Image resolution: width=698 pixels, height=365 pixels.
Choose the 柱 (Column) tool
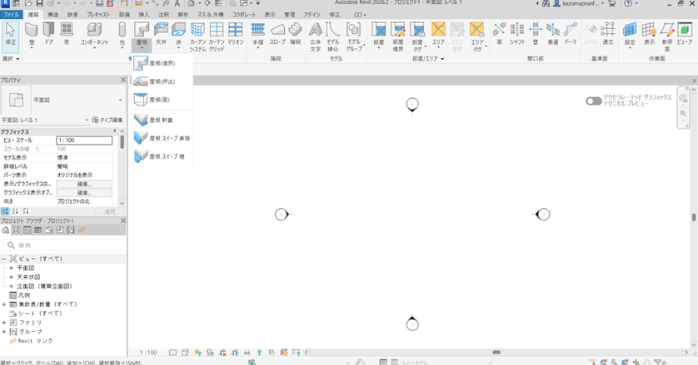click(x=122, y=35)
